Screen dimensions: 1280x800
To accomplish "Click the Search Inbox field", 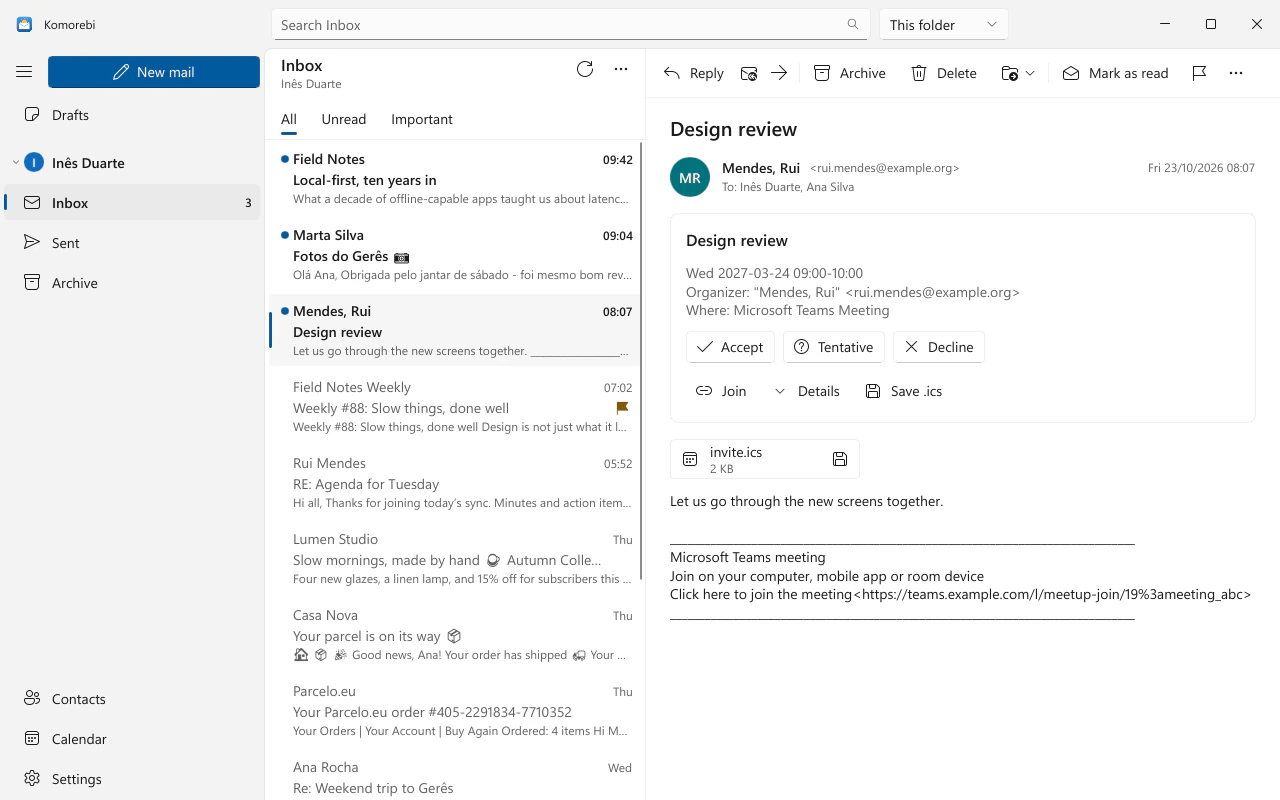I will pos(570,24).
